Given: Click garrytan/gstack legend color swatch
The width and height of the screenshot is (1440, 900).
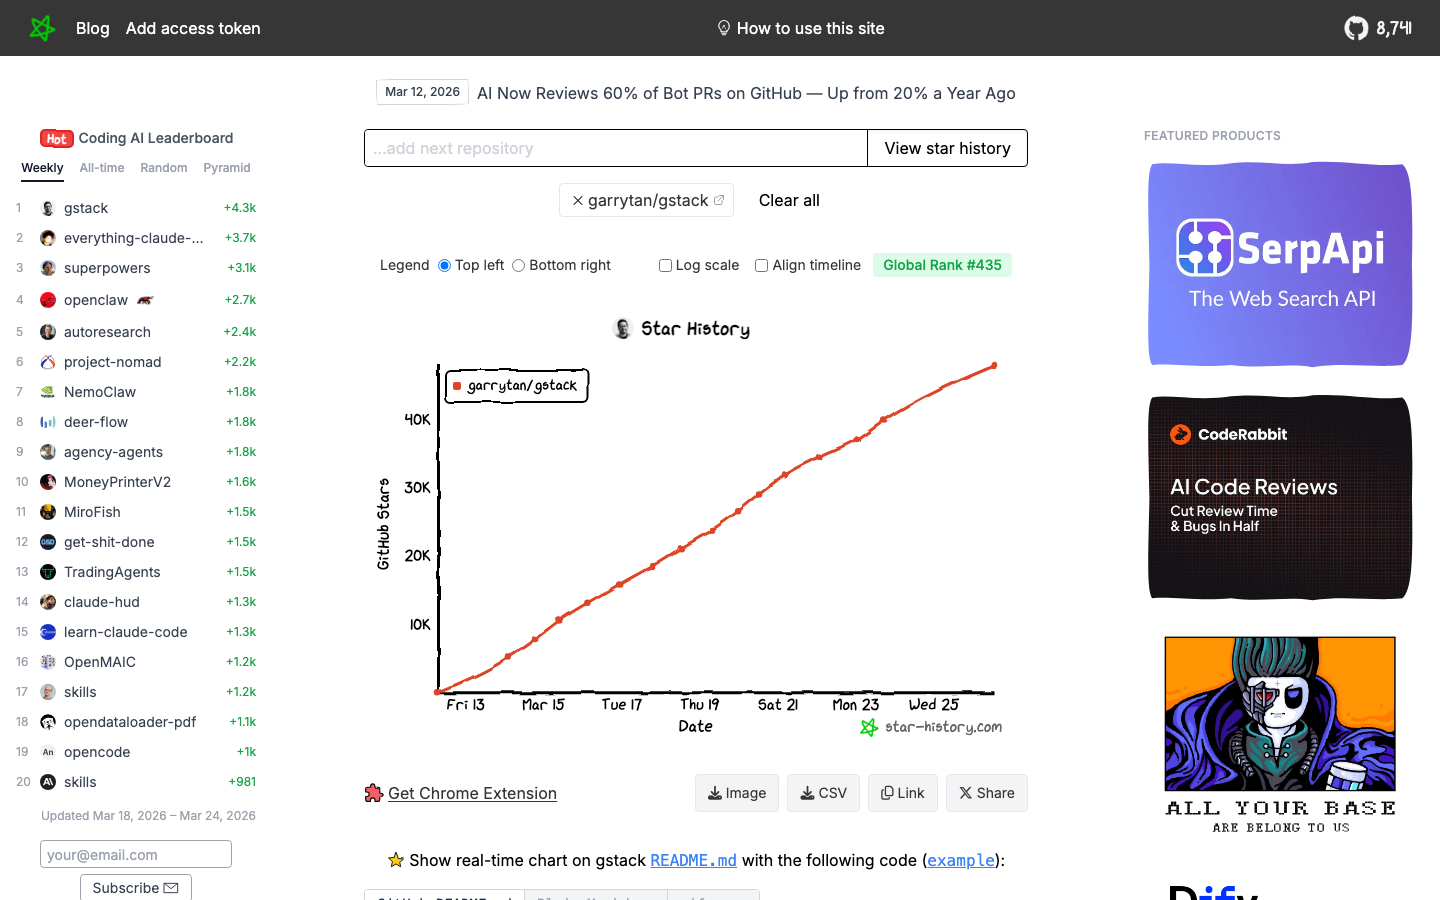Looking at the screenshot, I should (457, 386).
